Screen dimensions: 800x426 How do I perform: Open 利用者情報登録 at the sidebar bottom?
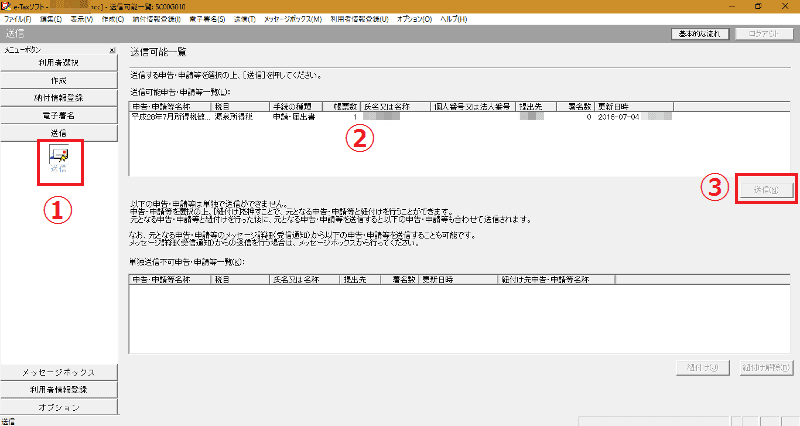(59, 390)
